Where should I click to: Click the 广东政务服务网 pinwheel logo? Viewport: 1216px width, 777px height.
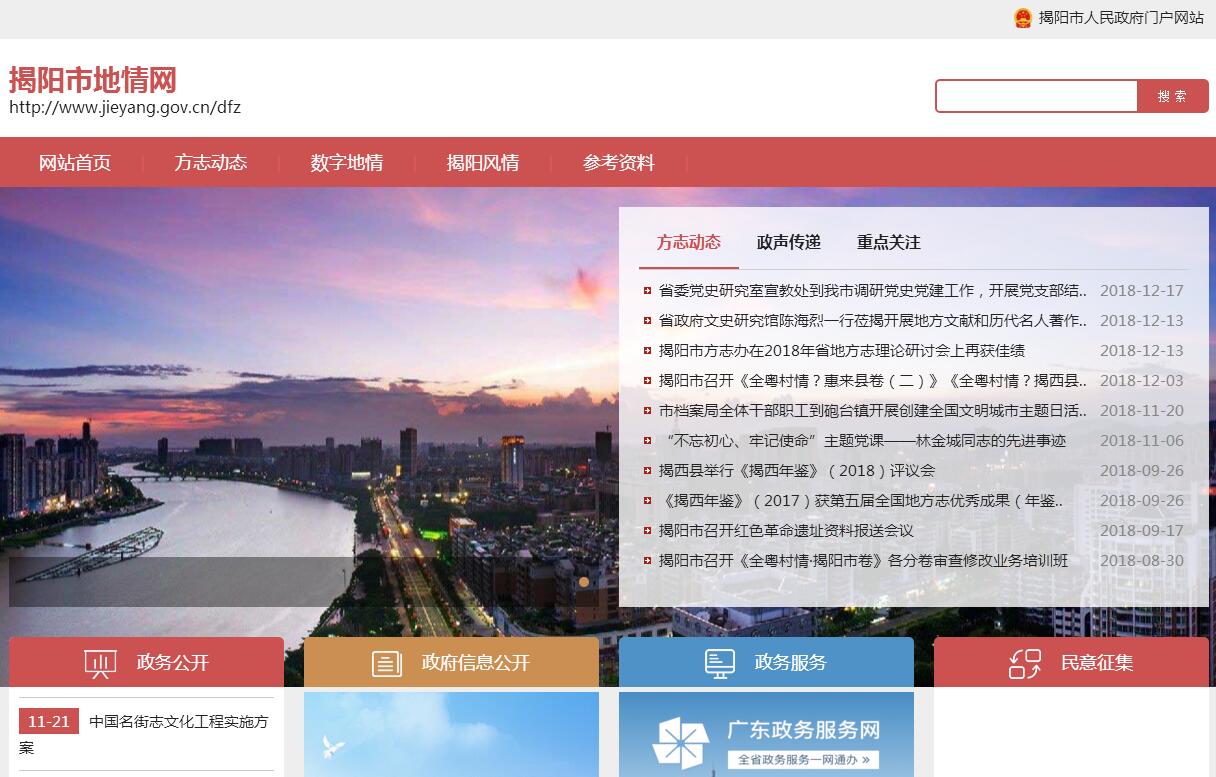point(680,745)
